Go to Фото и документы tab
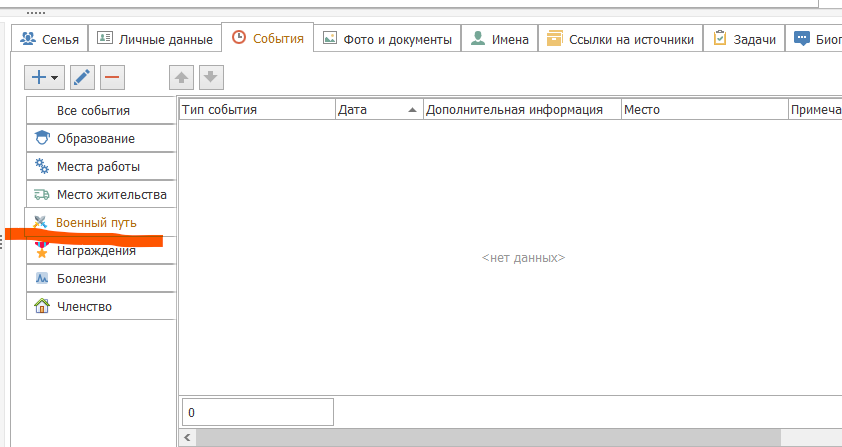This screenshot has height=447, width=842. (x=387, y=40)
